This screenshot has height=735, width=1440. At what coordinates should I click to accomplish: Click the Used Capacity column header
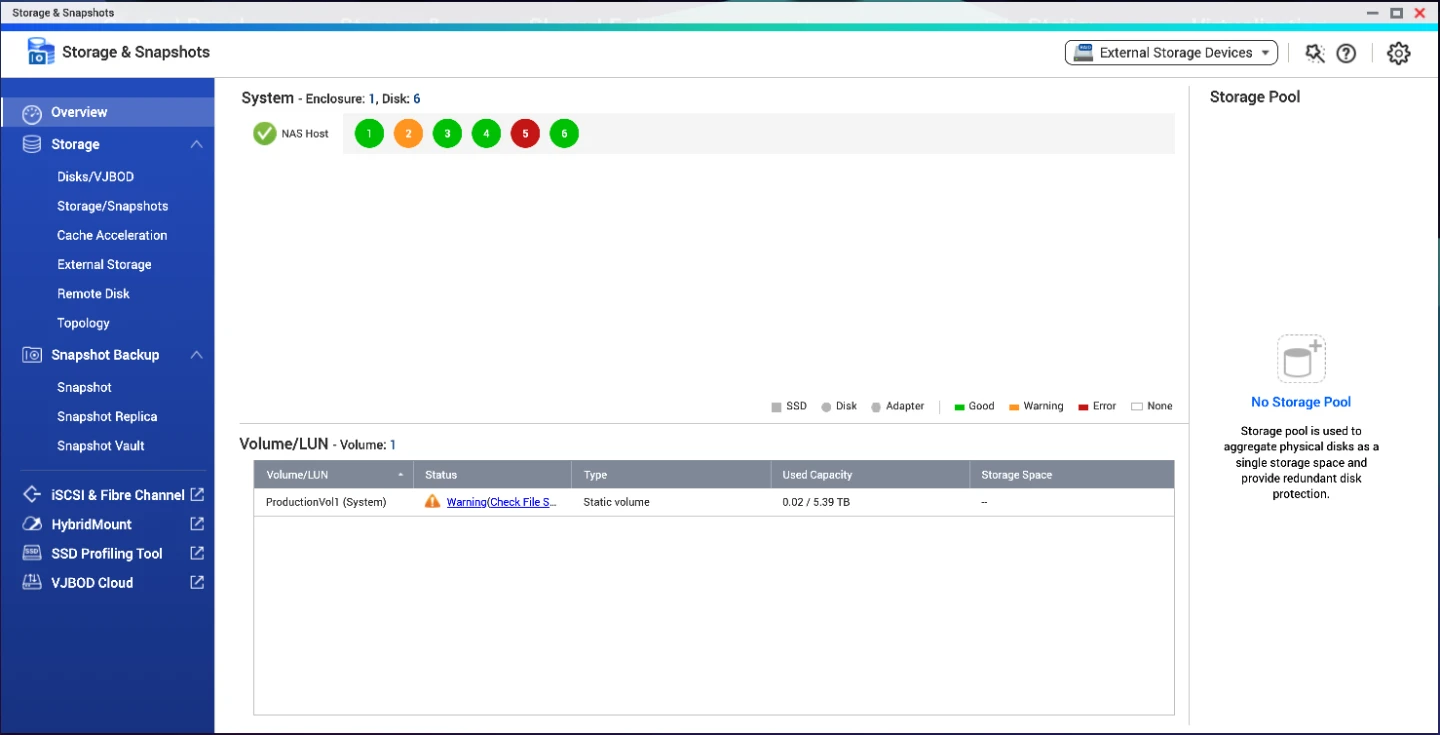point(870,475)
